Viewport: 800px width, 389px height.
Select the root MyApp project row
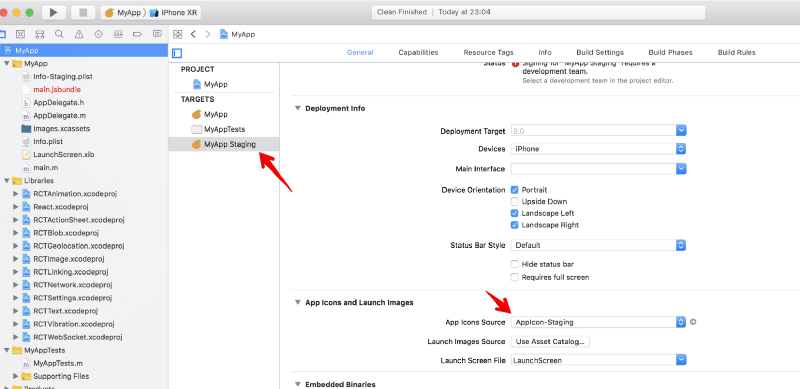point(84,51)
